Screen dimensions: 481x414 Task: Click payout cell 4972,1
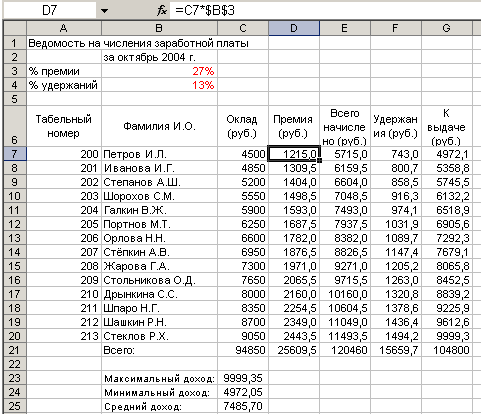[x=447, y=154]
